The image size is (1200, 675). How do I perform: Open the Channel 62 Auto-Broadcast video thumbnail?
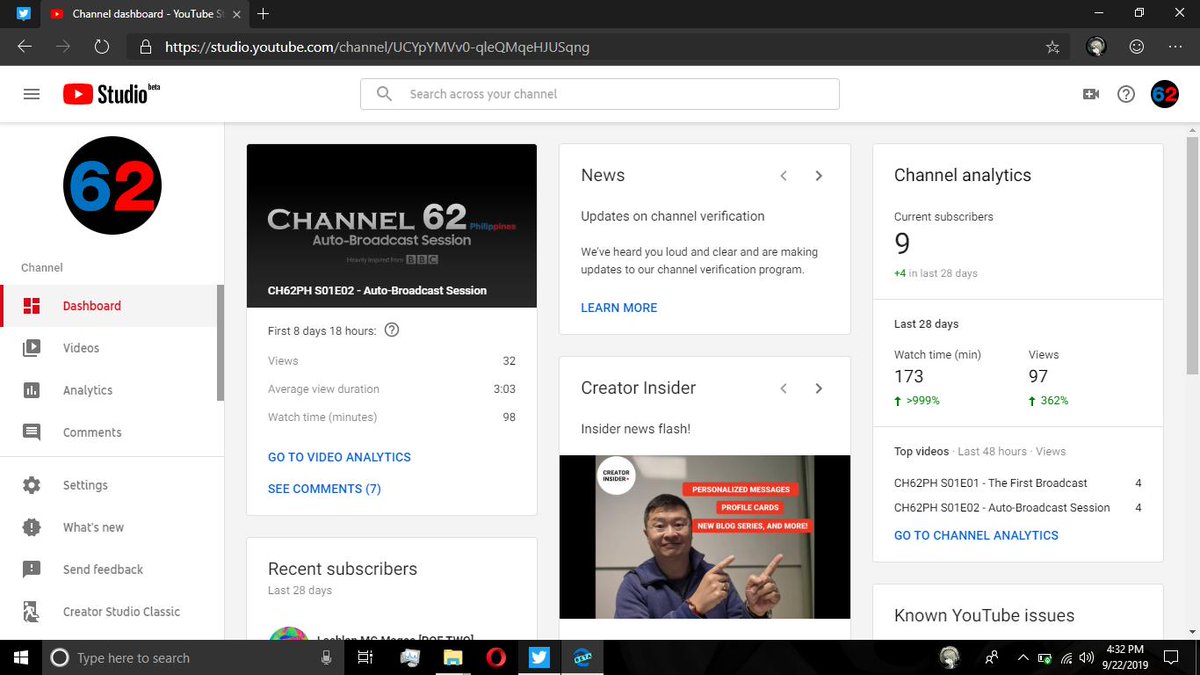(x=391, y=225)
